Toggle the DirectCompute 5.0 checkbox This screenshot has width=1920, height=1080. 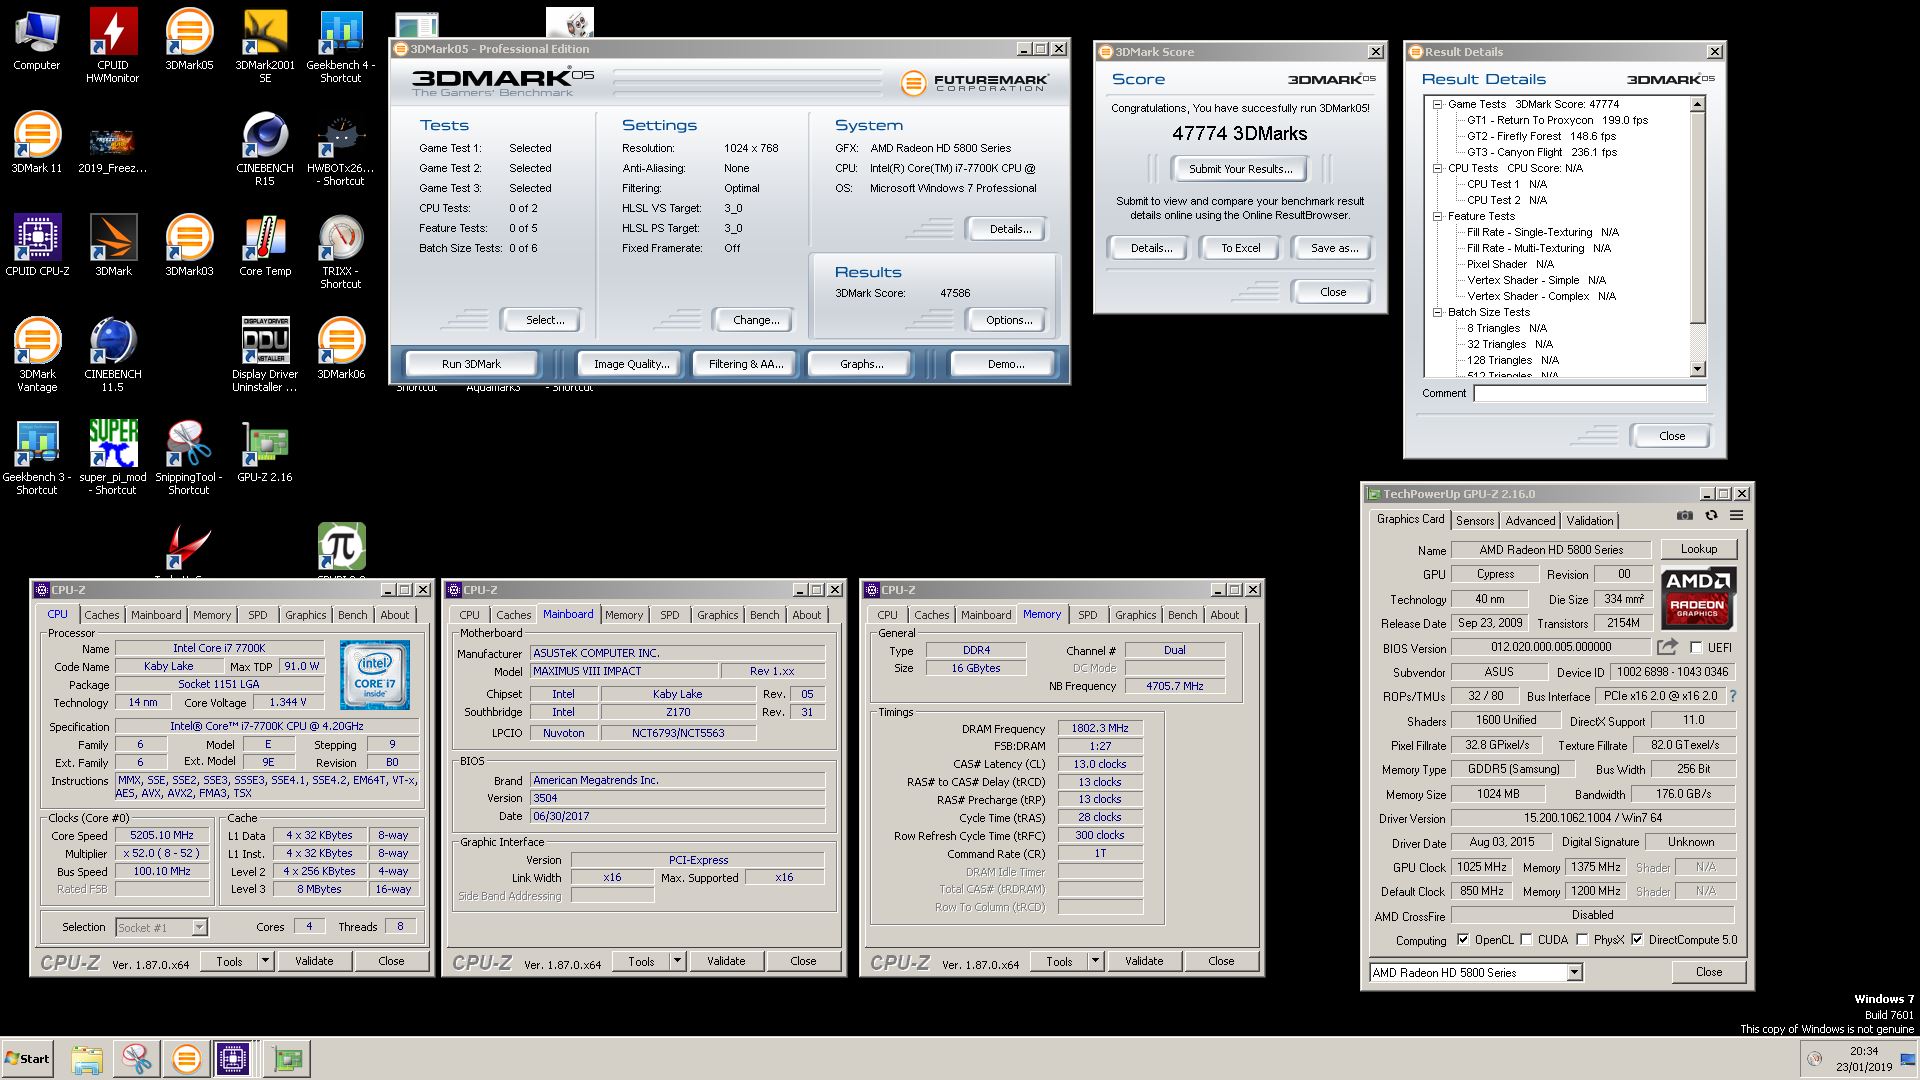(1637, 940)
